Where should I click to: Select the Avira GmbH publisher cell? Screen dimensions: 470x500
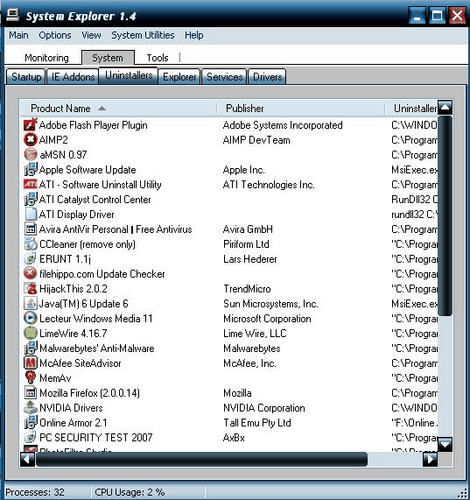point(248,229)
